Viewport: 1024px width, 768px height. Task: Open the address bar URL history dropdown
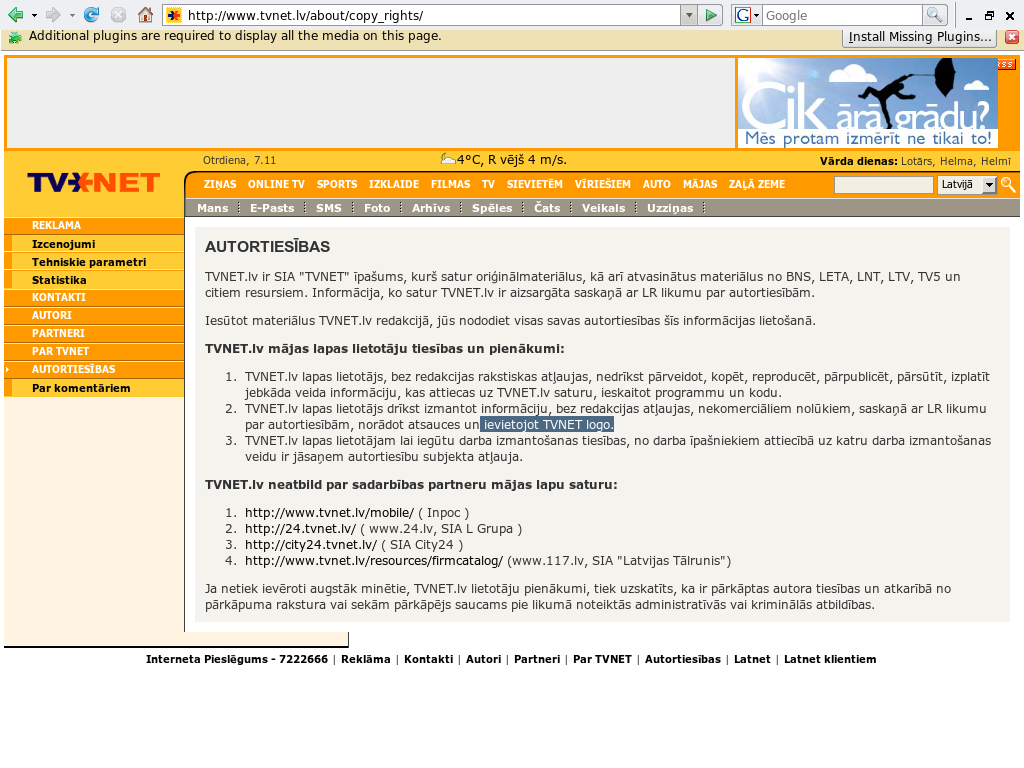point(688,15)
